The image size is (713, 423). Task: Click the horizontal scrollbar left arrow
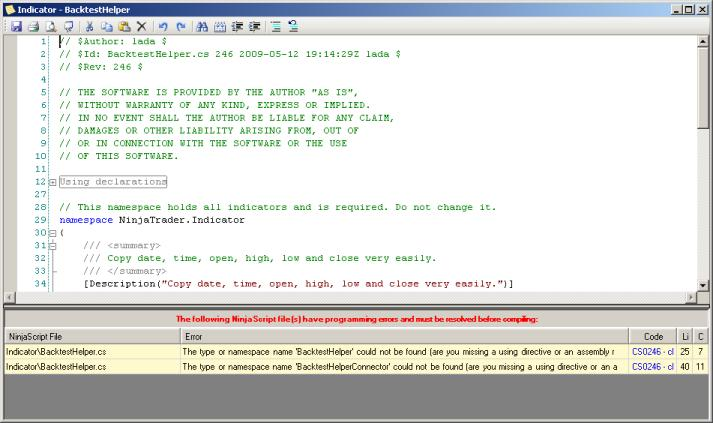[10, 297]
